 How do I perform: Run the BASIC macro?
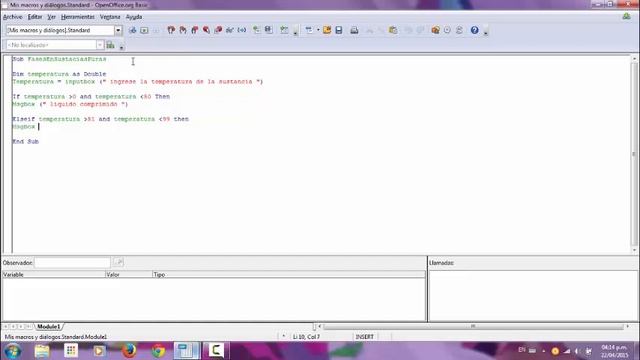[x=144, y=30]
